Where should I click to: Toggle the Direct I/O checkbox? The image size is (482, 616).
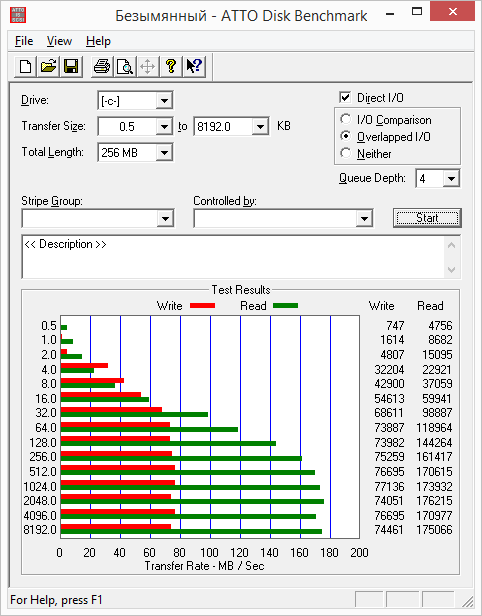coord(345,97)
